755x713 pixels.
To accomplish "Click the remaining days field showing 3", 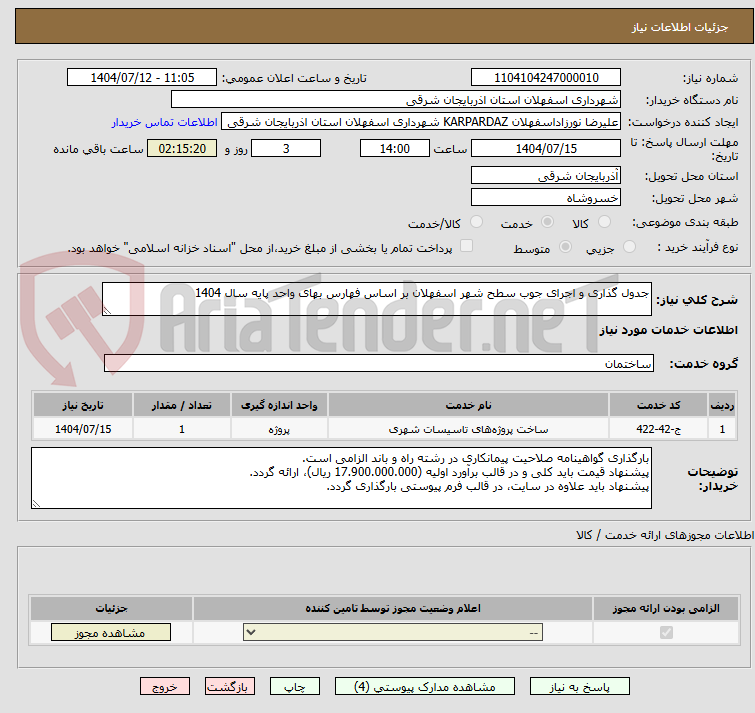I will 286,148.
